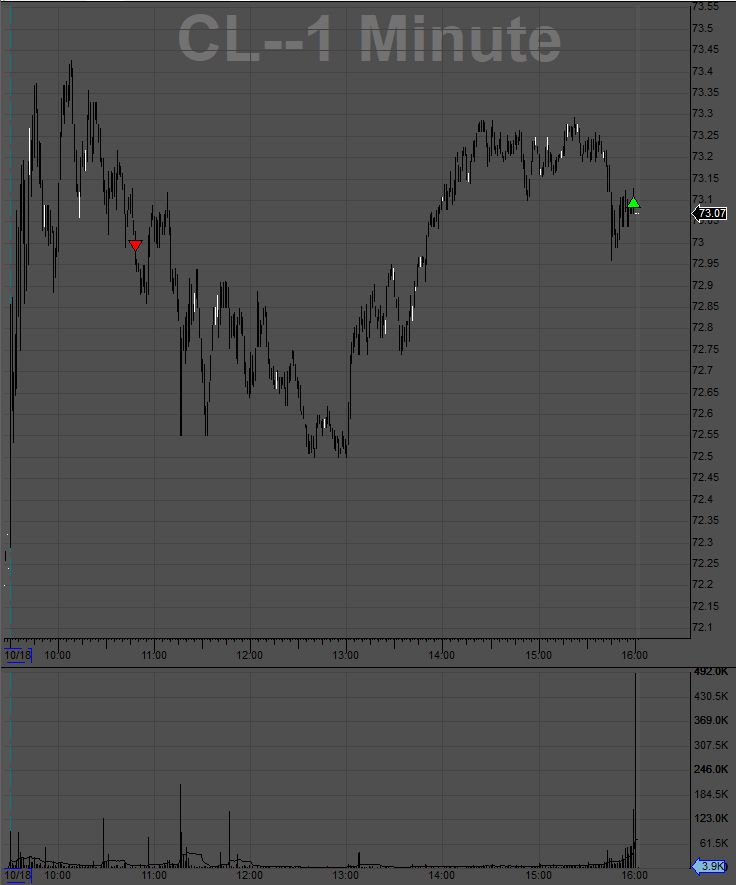Click the 72.95 price axis label
Image resolution: width=736 pixels, height=885 pixels.
coord(706,263)
